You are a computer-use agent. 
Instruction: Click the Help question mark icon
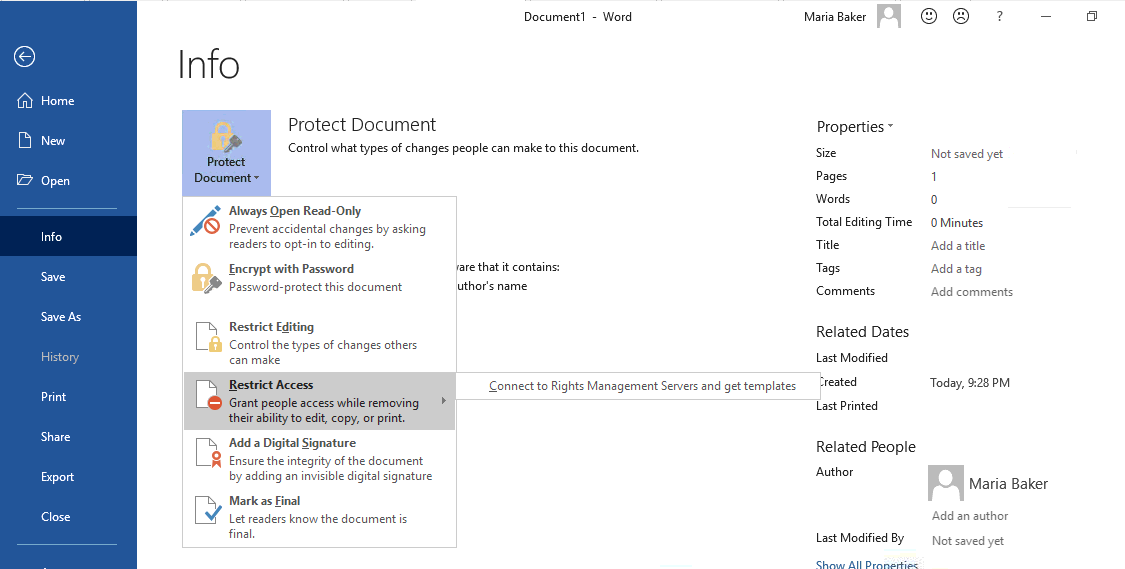pyautogui.click(x=999, y=17)
